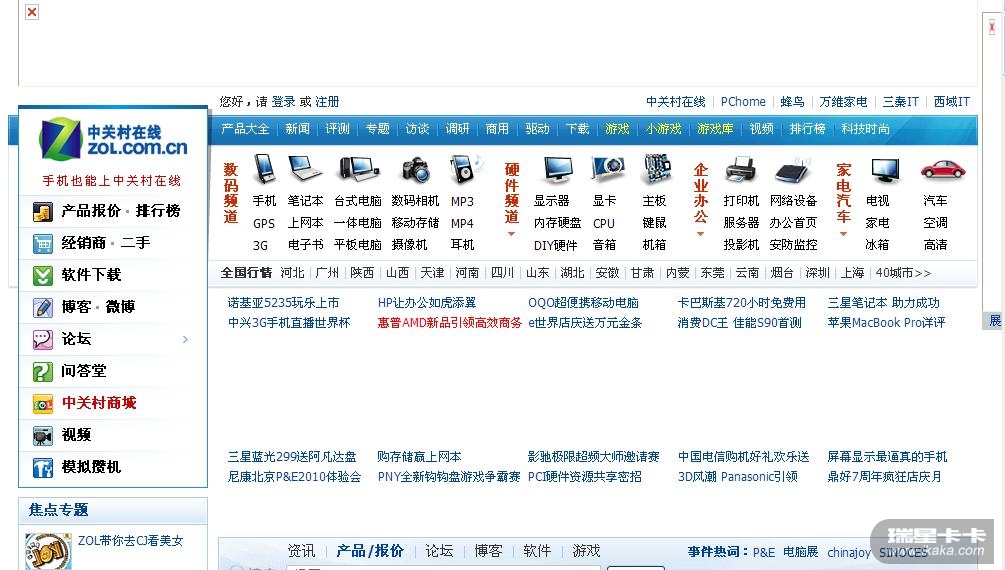Open the 安防监控 category link
The image size is (1005, 570).
[x=793, y=245]
